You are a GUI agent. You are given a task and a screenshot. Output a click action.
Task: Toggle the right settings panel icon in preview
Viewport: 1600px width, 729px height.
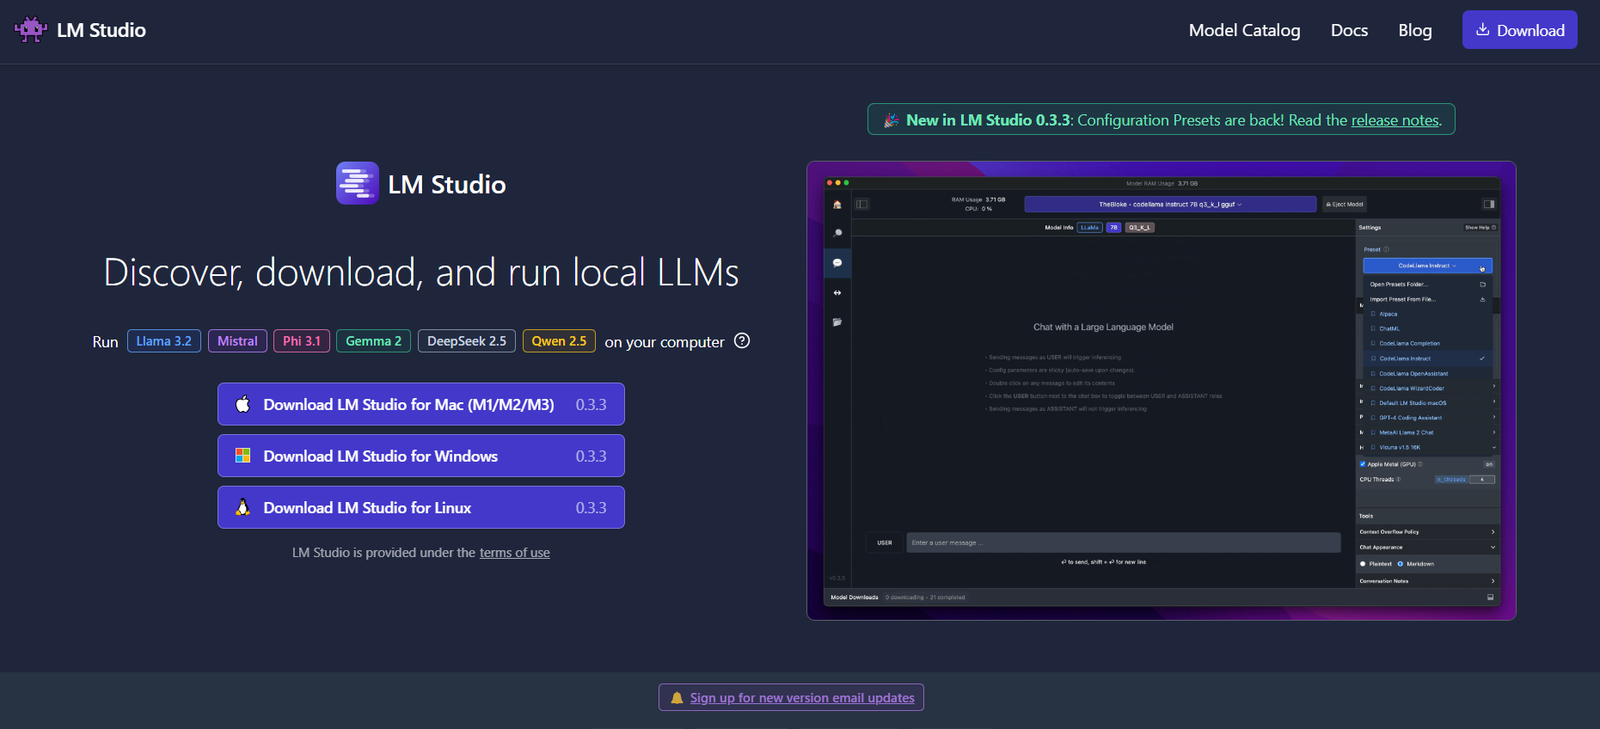coord(1489,204)
